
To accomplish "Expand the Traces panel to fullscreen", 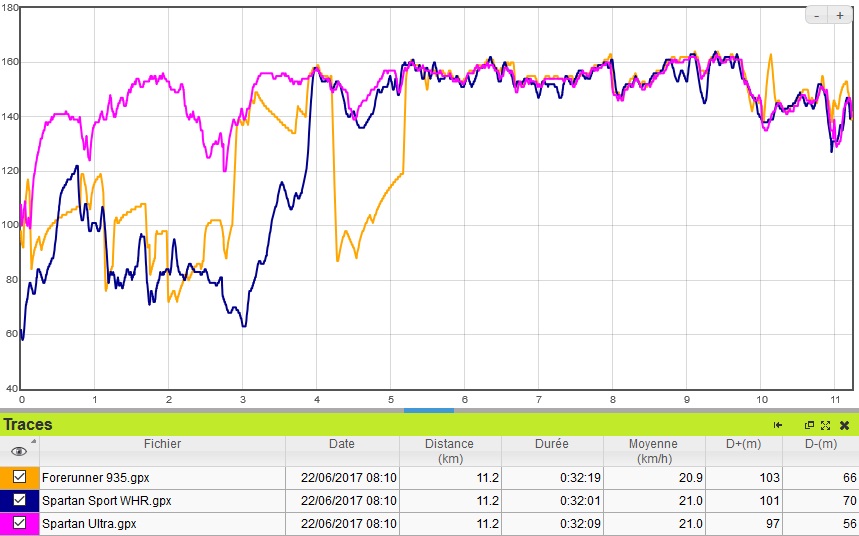I will (826, 425).
